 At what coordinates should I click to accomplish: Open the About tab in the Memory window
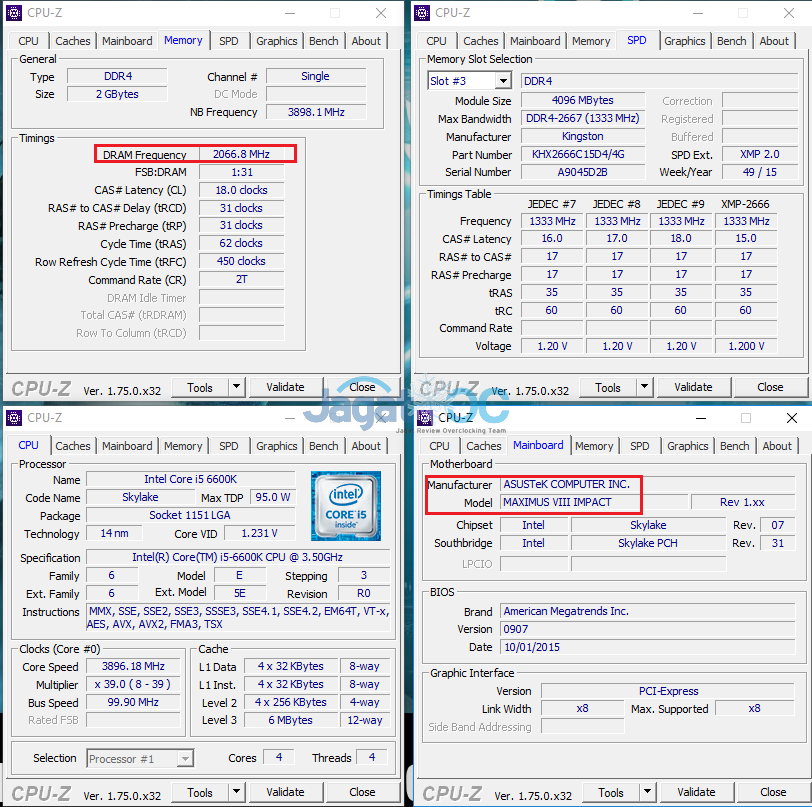tap(366, 41)
